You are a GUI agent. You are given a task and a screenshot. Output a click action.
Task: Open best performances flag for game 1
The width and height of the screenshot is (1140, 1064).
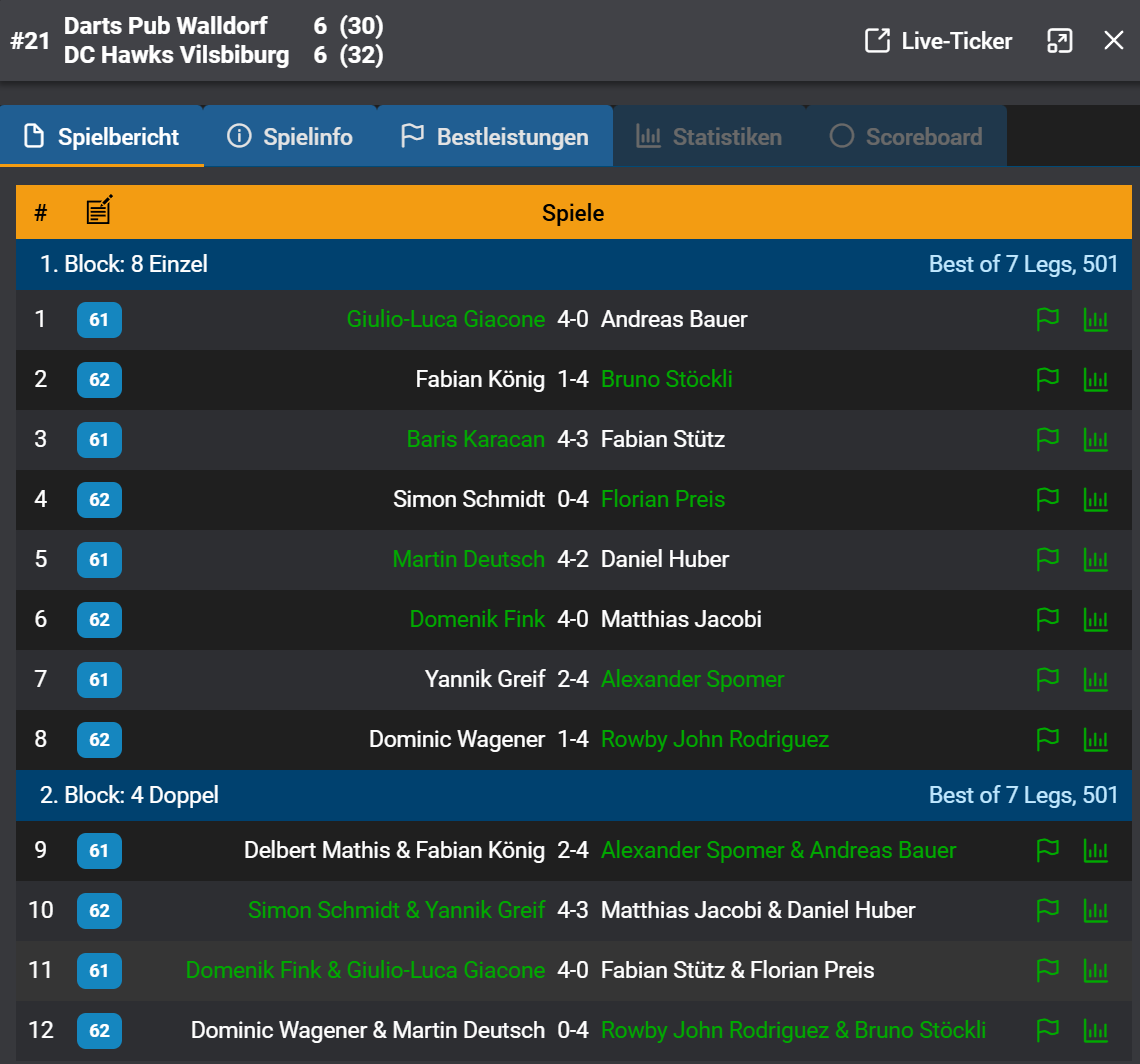click(x=1047, y=320)
